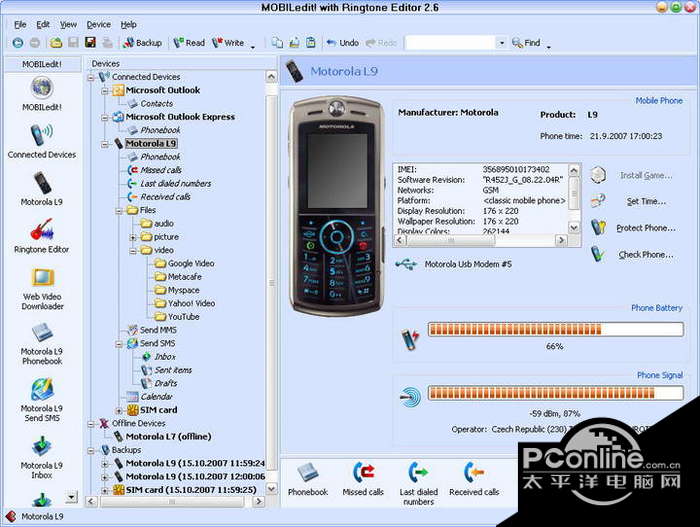
Task: Open the Help menu
Action: [128, 25]
